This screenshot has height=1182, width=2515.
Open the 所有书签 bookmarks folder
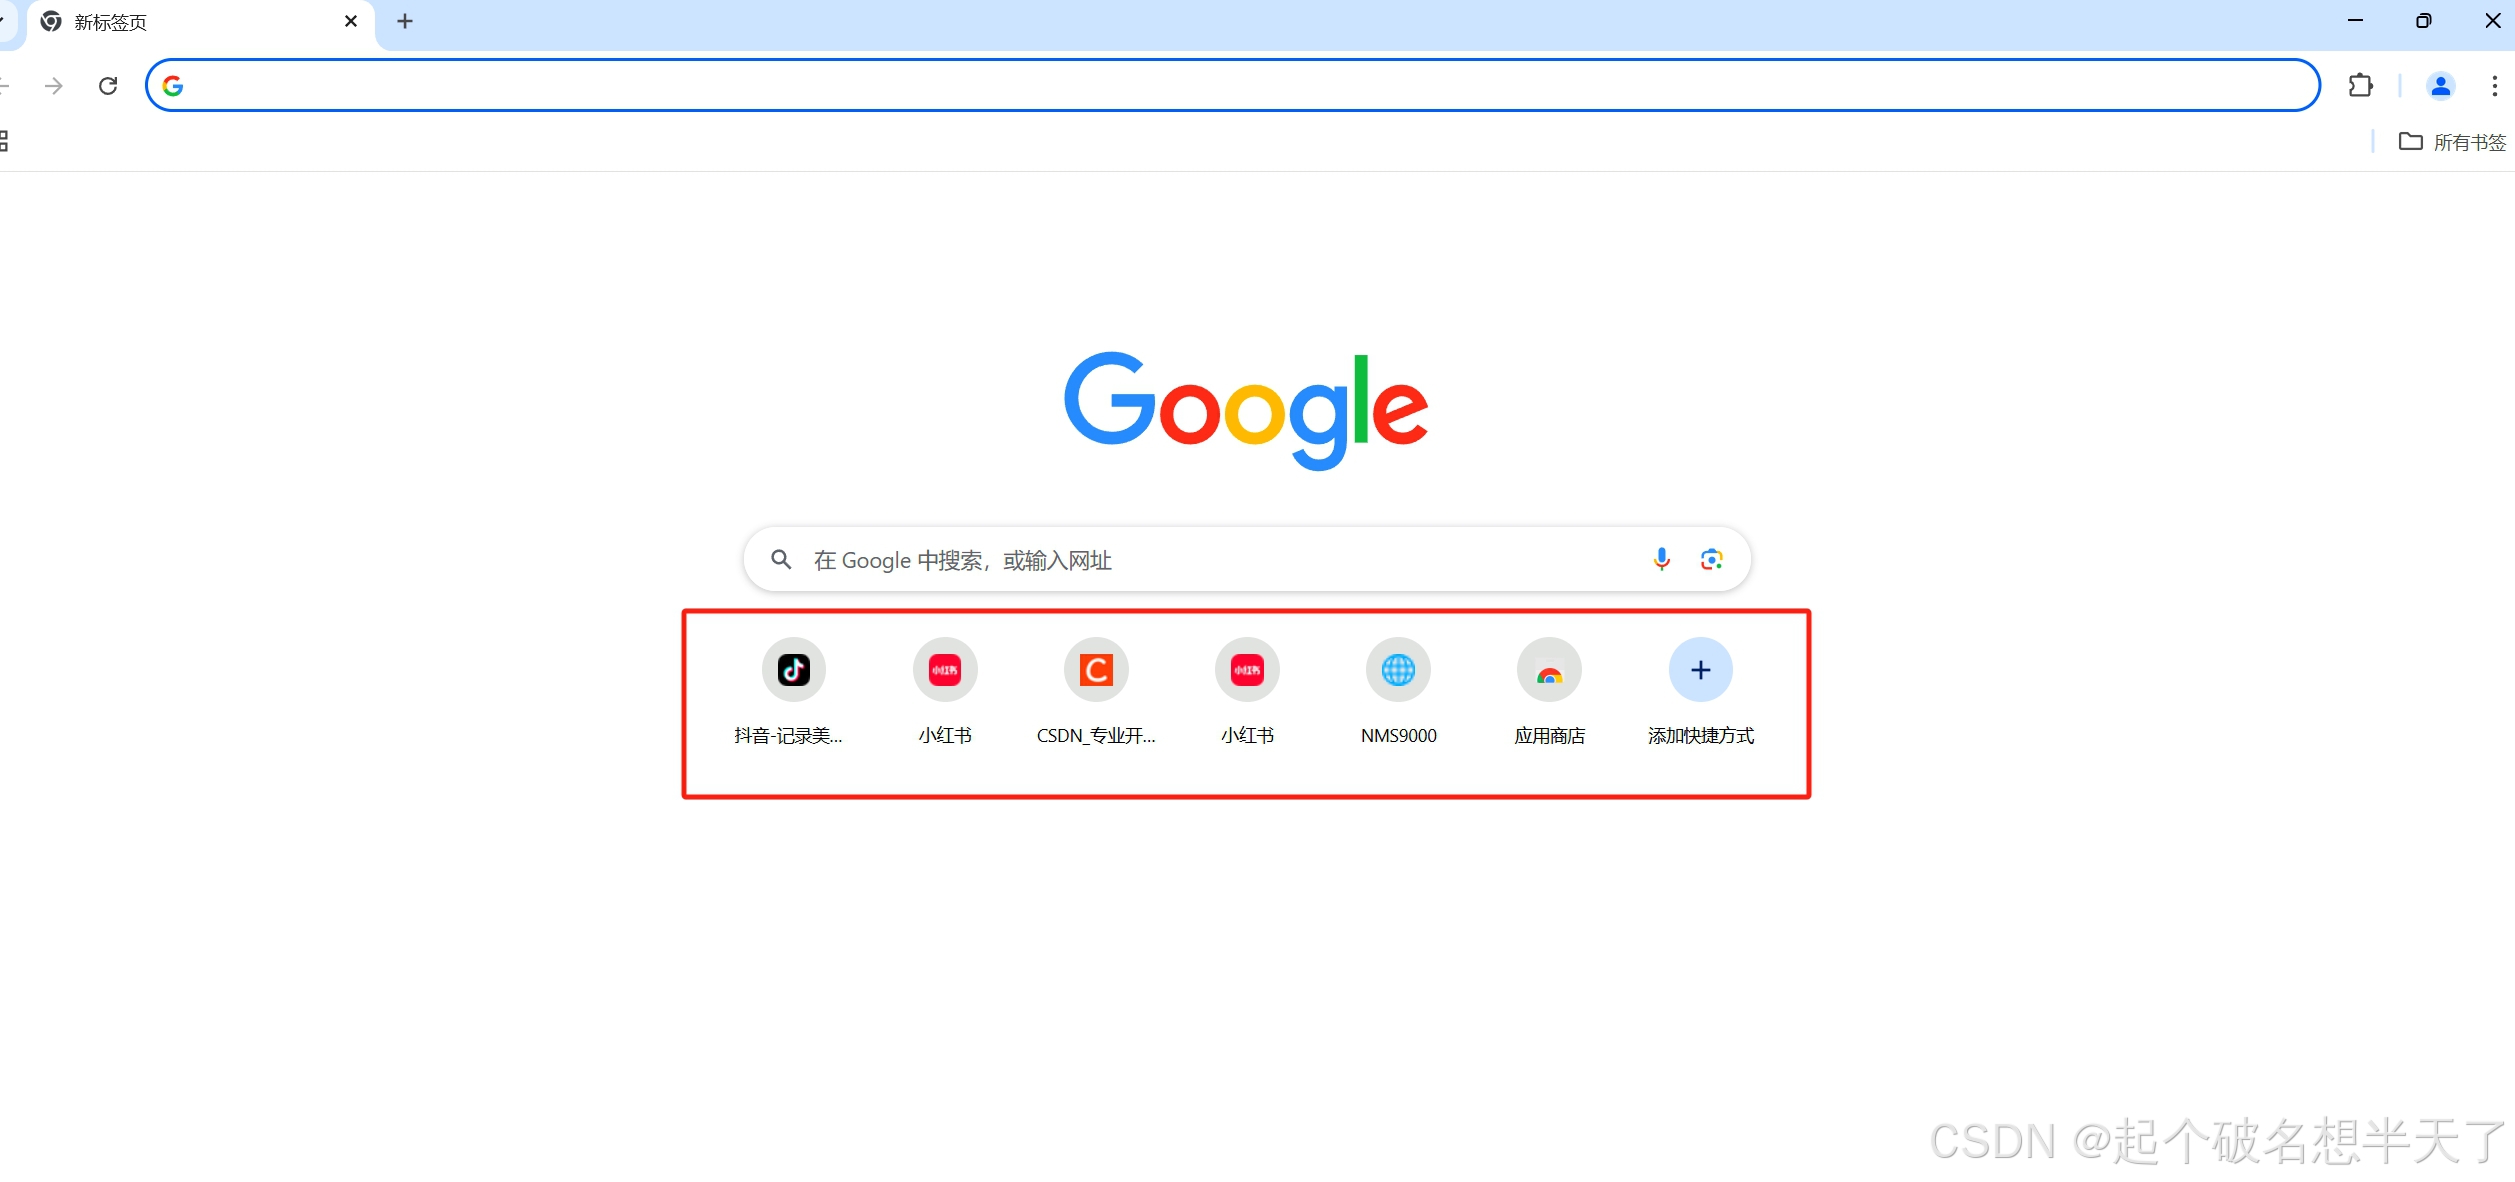click(x=2452, y=142)
